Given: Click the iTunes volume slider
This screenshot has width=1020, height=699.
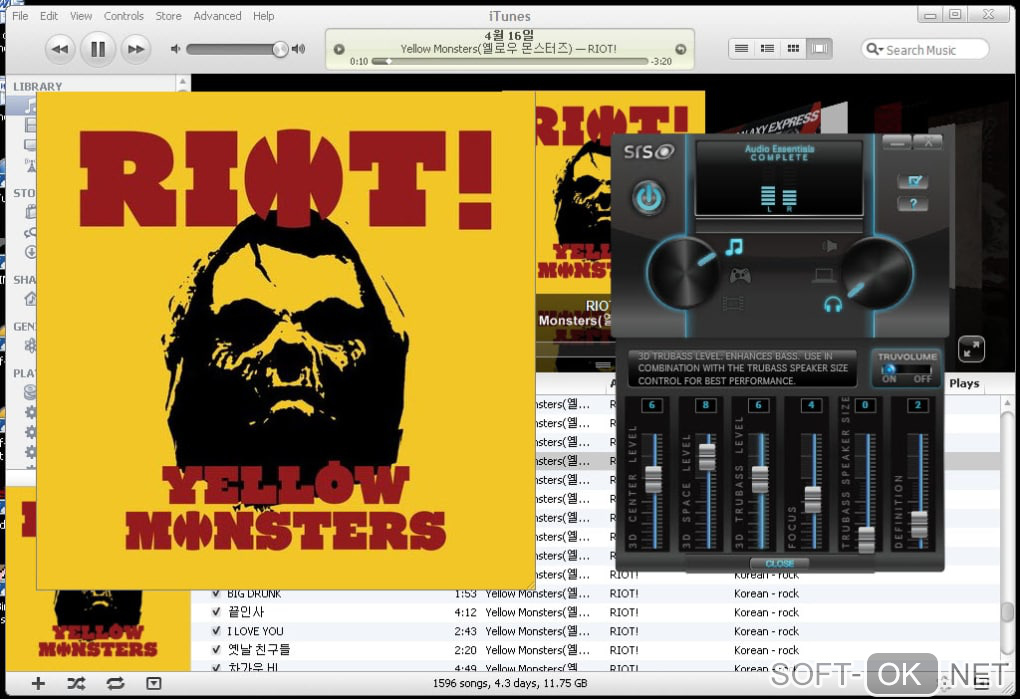Looking at the screenshot, I should [237, 49].
